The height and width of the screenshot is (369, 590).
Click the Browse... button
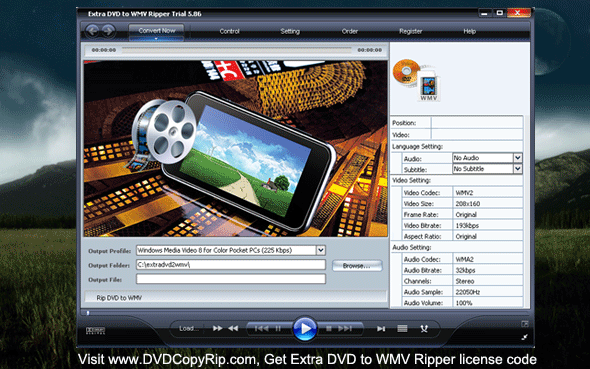coord(357,266)
